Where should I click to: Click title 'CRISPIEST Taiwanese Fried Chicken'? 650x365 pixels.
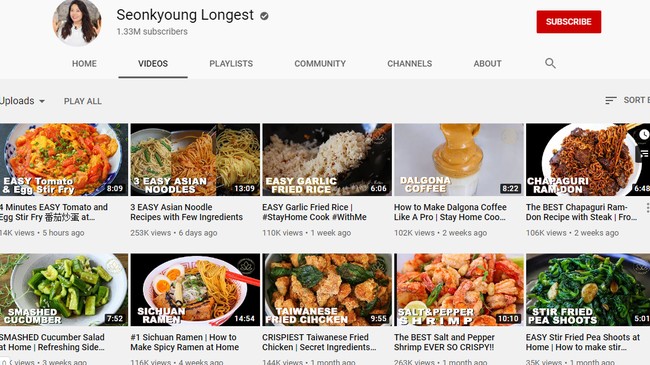[x=319, y=342]
